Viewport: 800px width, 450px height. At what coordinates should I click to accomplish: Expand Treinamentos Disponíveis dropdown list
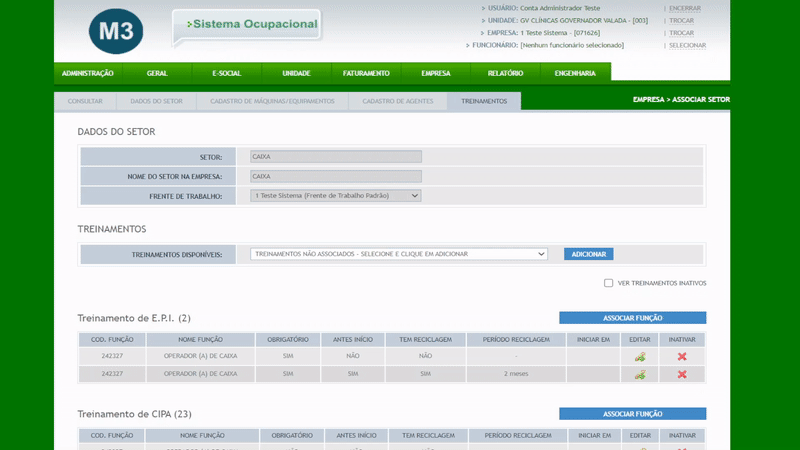[x=398, y=254]
